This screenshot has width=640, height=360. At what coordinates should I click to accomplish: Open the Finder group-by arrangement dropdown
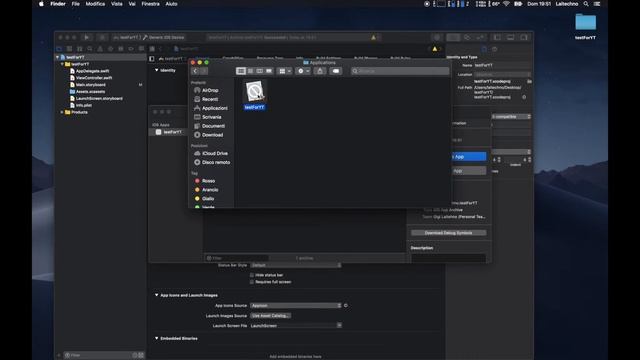(x=284, y=71)
